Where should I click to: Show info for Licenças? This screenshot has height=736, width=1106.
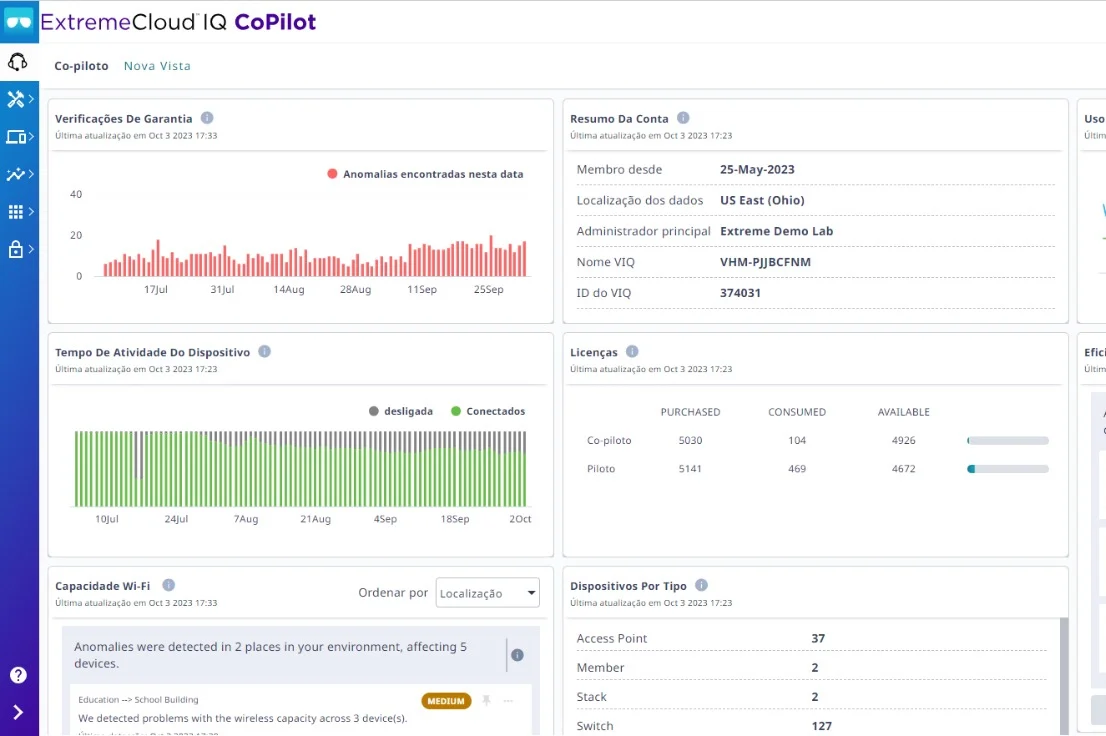pos(632,351)
